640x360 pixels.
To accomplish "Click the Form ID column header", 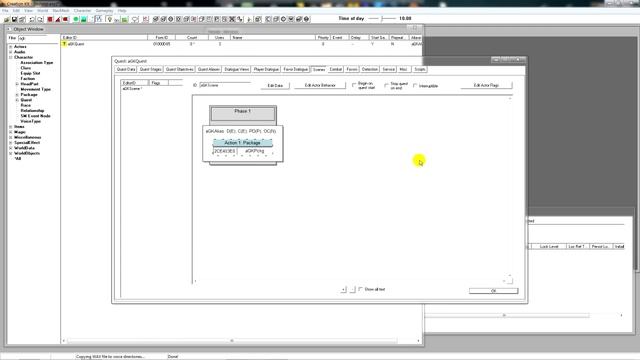I will click(162, 38).
